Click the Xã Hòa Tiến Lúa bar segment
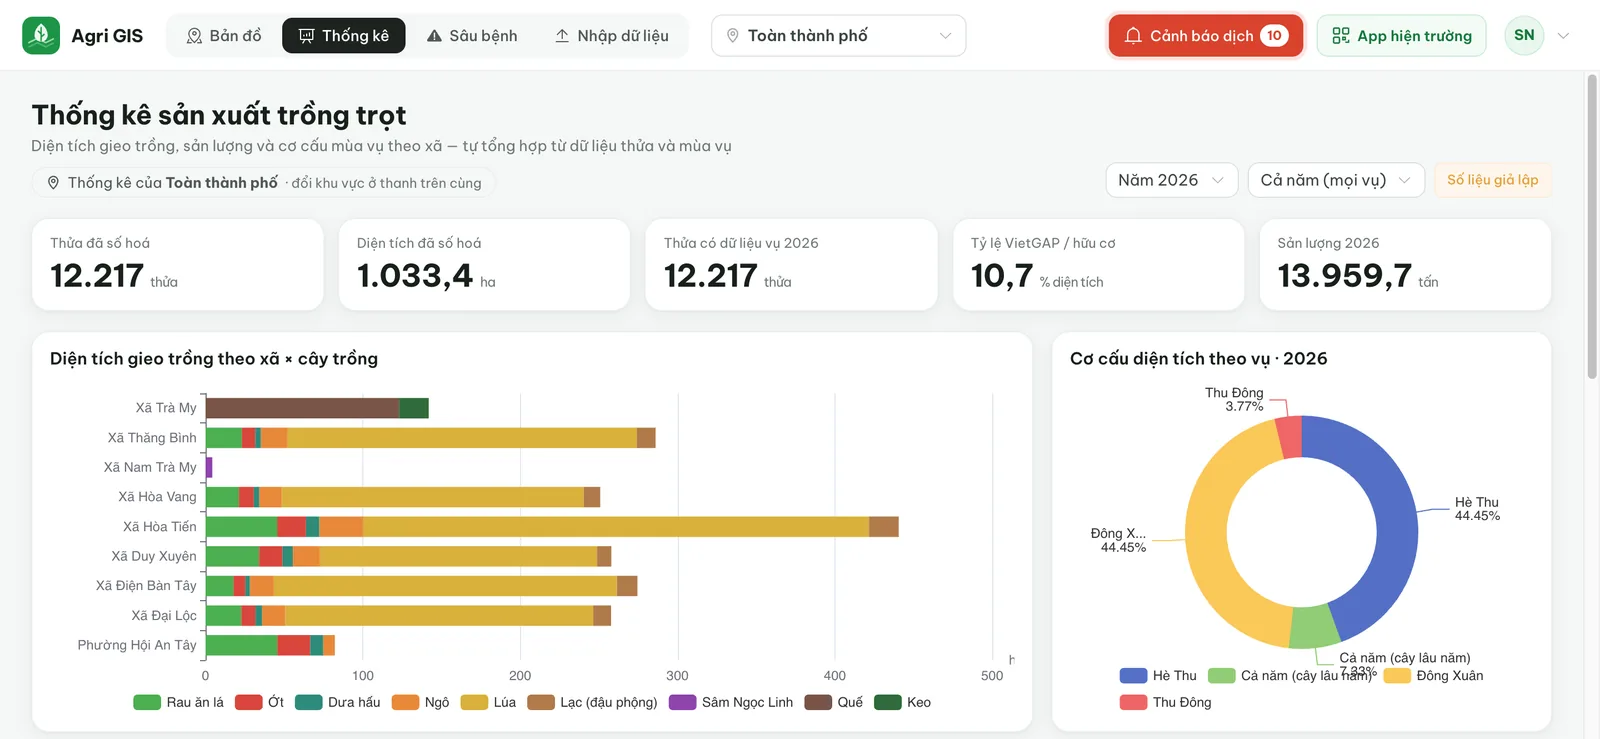1600x739 pixels. click(615, 527)
